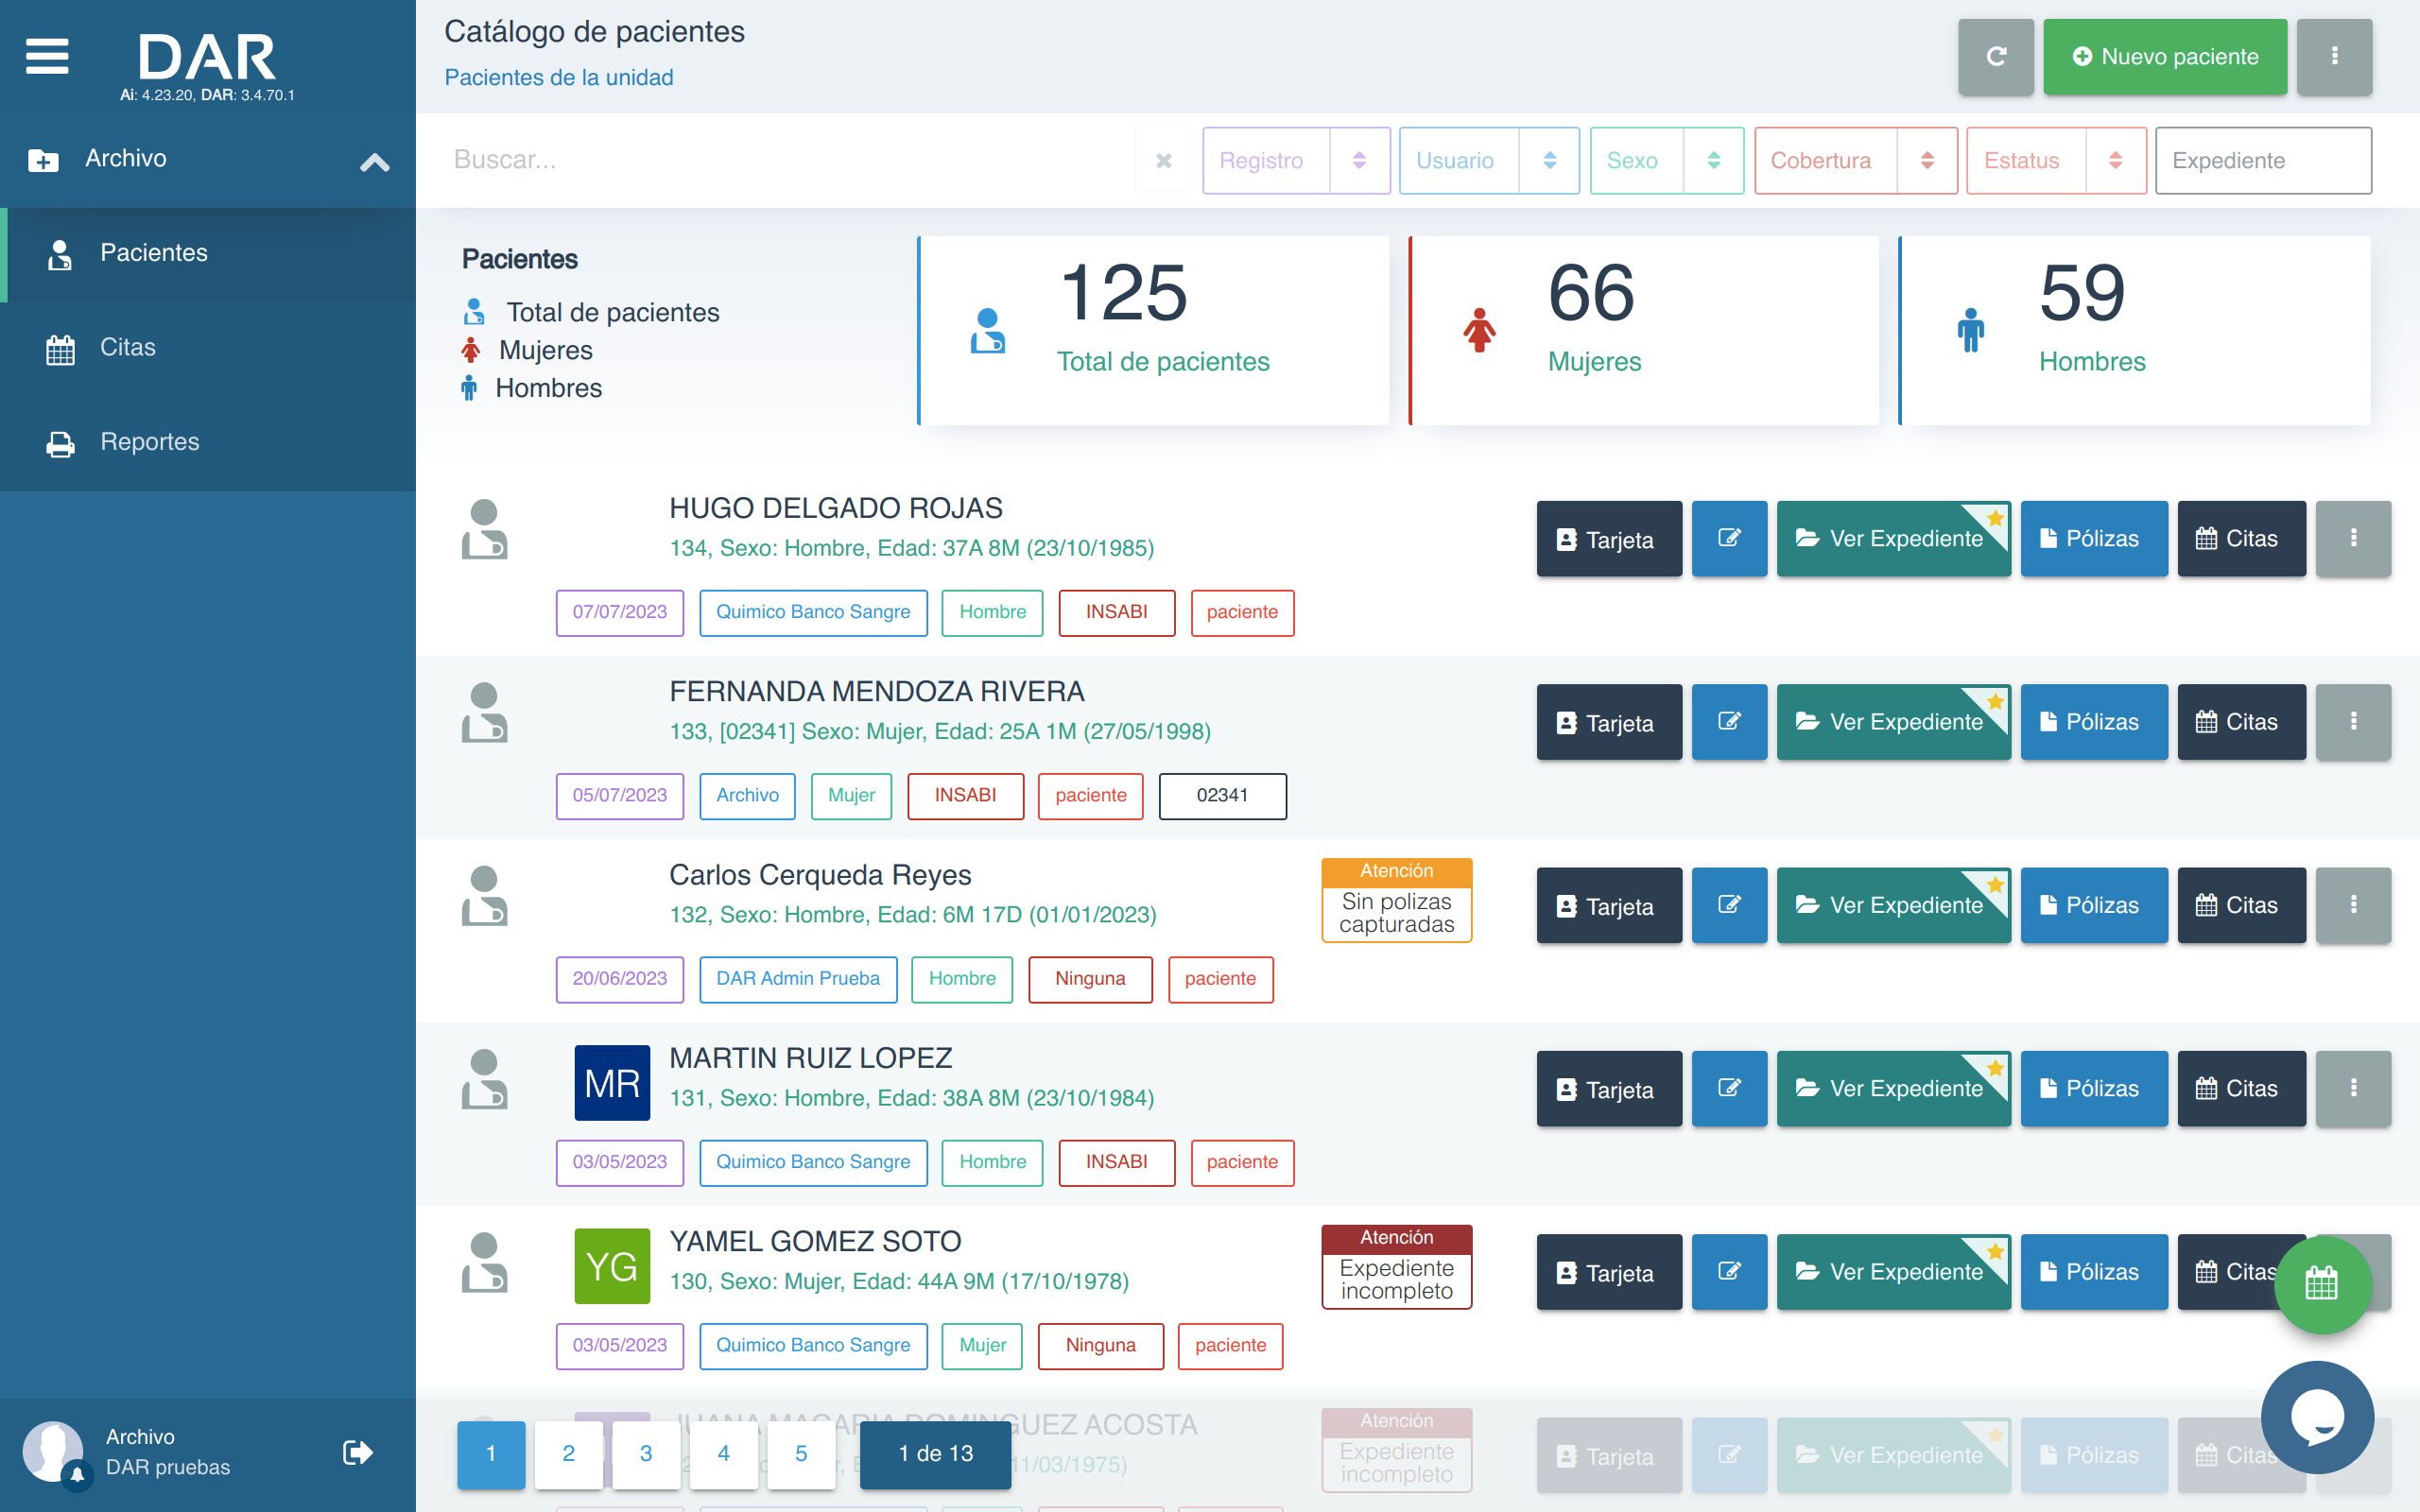Open more options for Carlos Cerqueda Reyes
Viewport: 2420px width, 1512px height.
pyautogui.click(x=2353, y=905)
